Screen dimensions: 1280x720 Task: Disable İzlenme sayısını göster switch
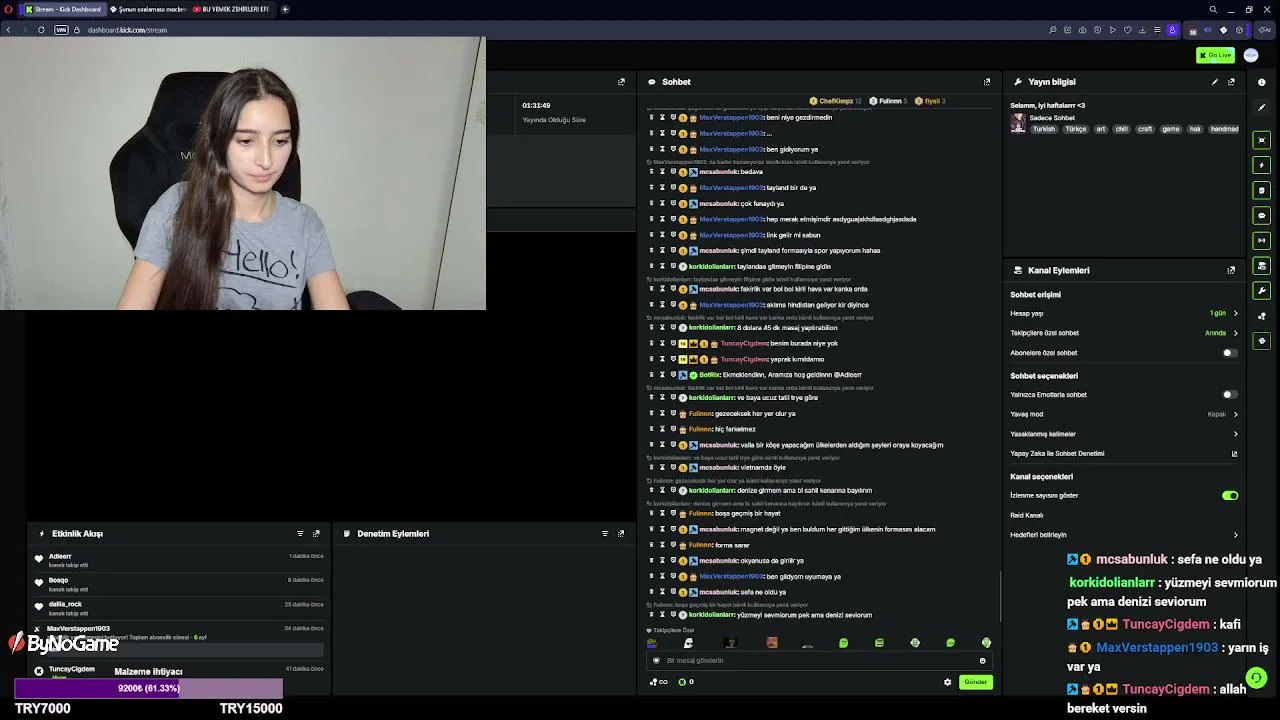click(x=1230, y=496)
